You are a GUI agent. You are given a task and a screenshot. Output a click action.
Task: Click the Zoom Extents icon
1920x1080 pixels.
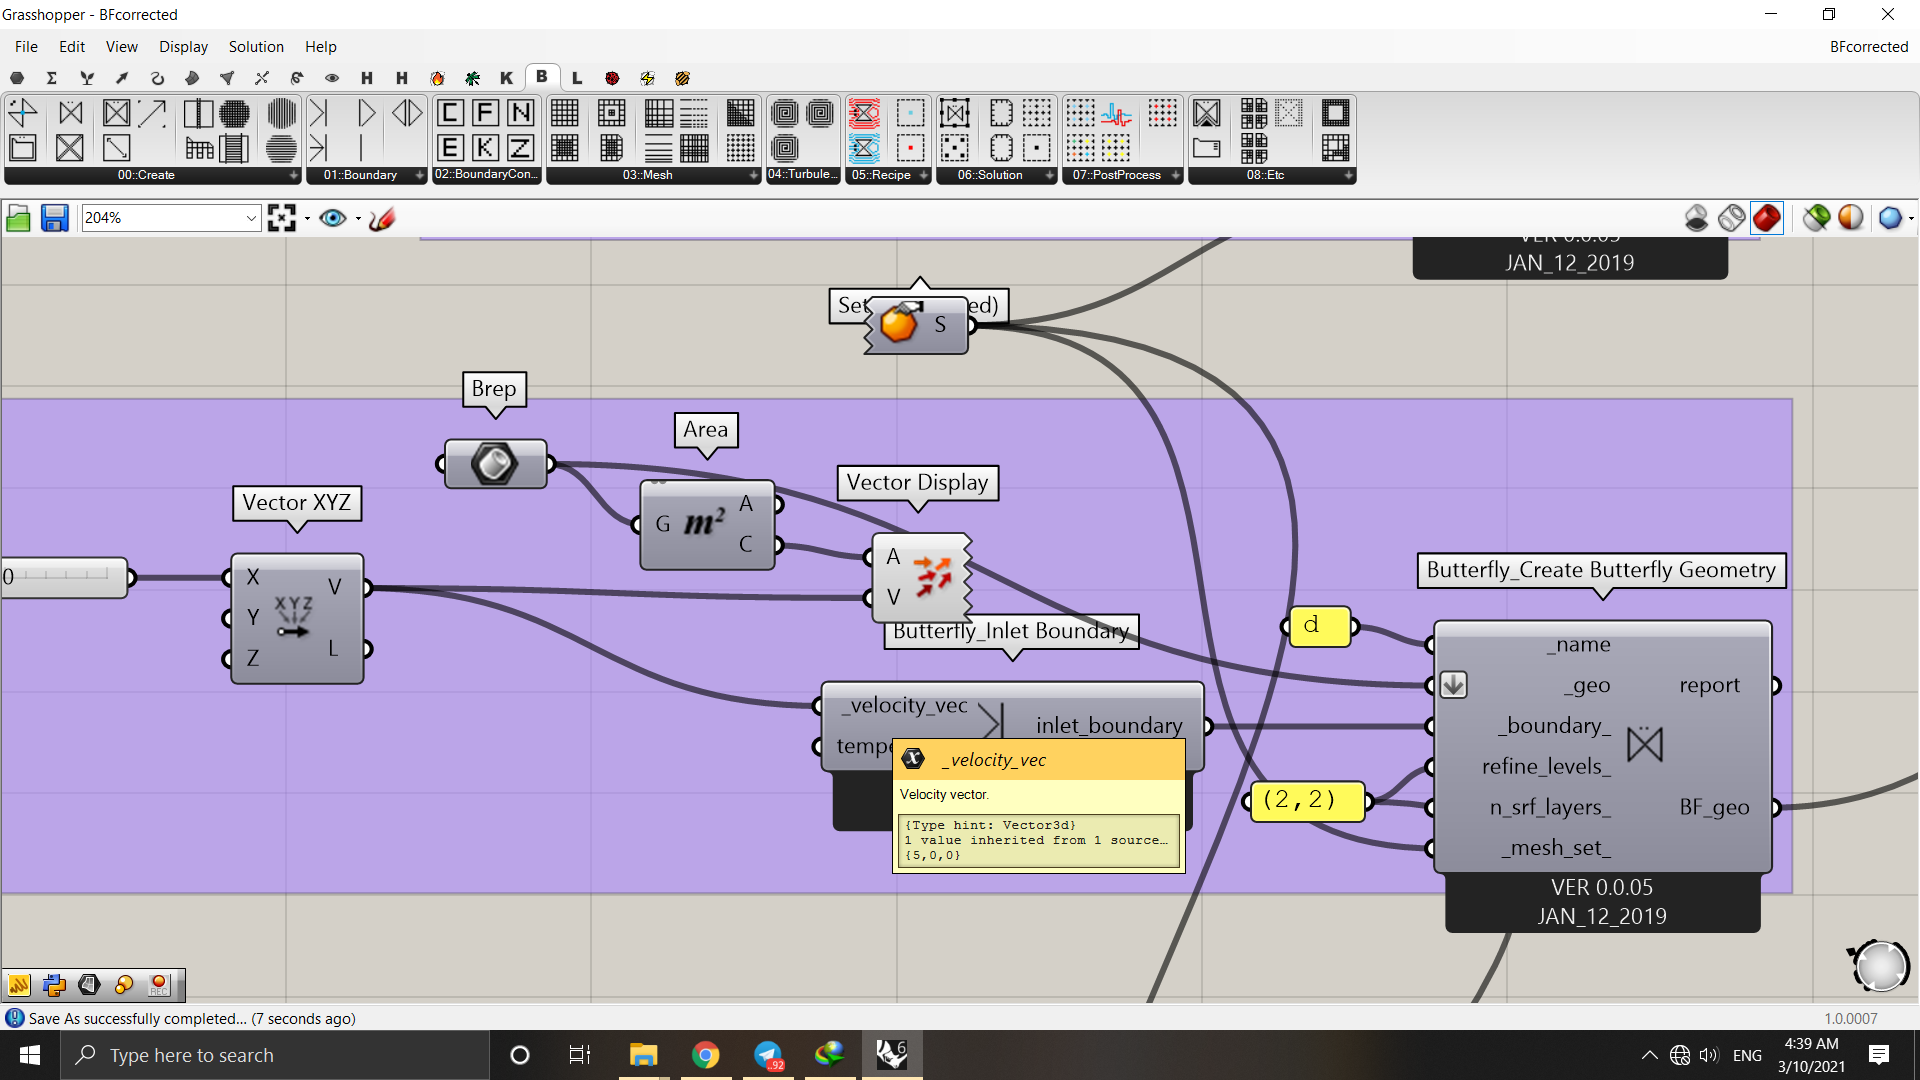[x=282, y=218]
